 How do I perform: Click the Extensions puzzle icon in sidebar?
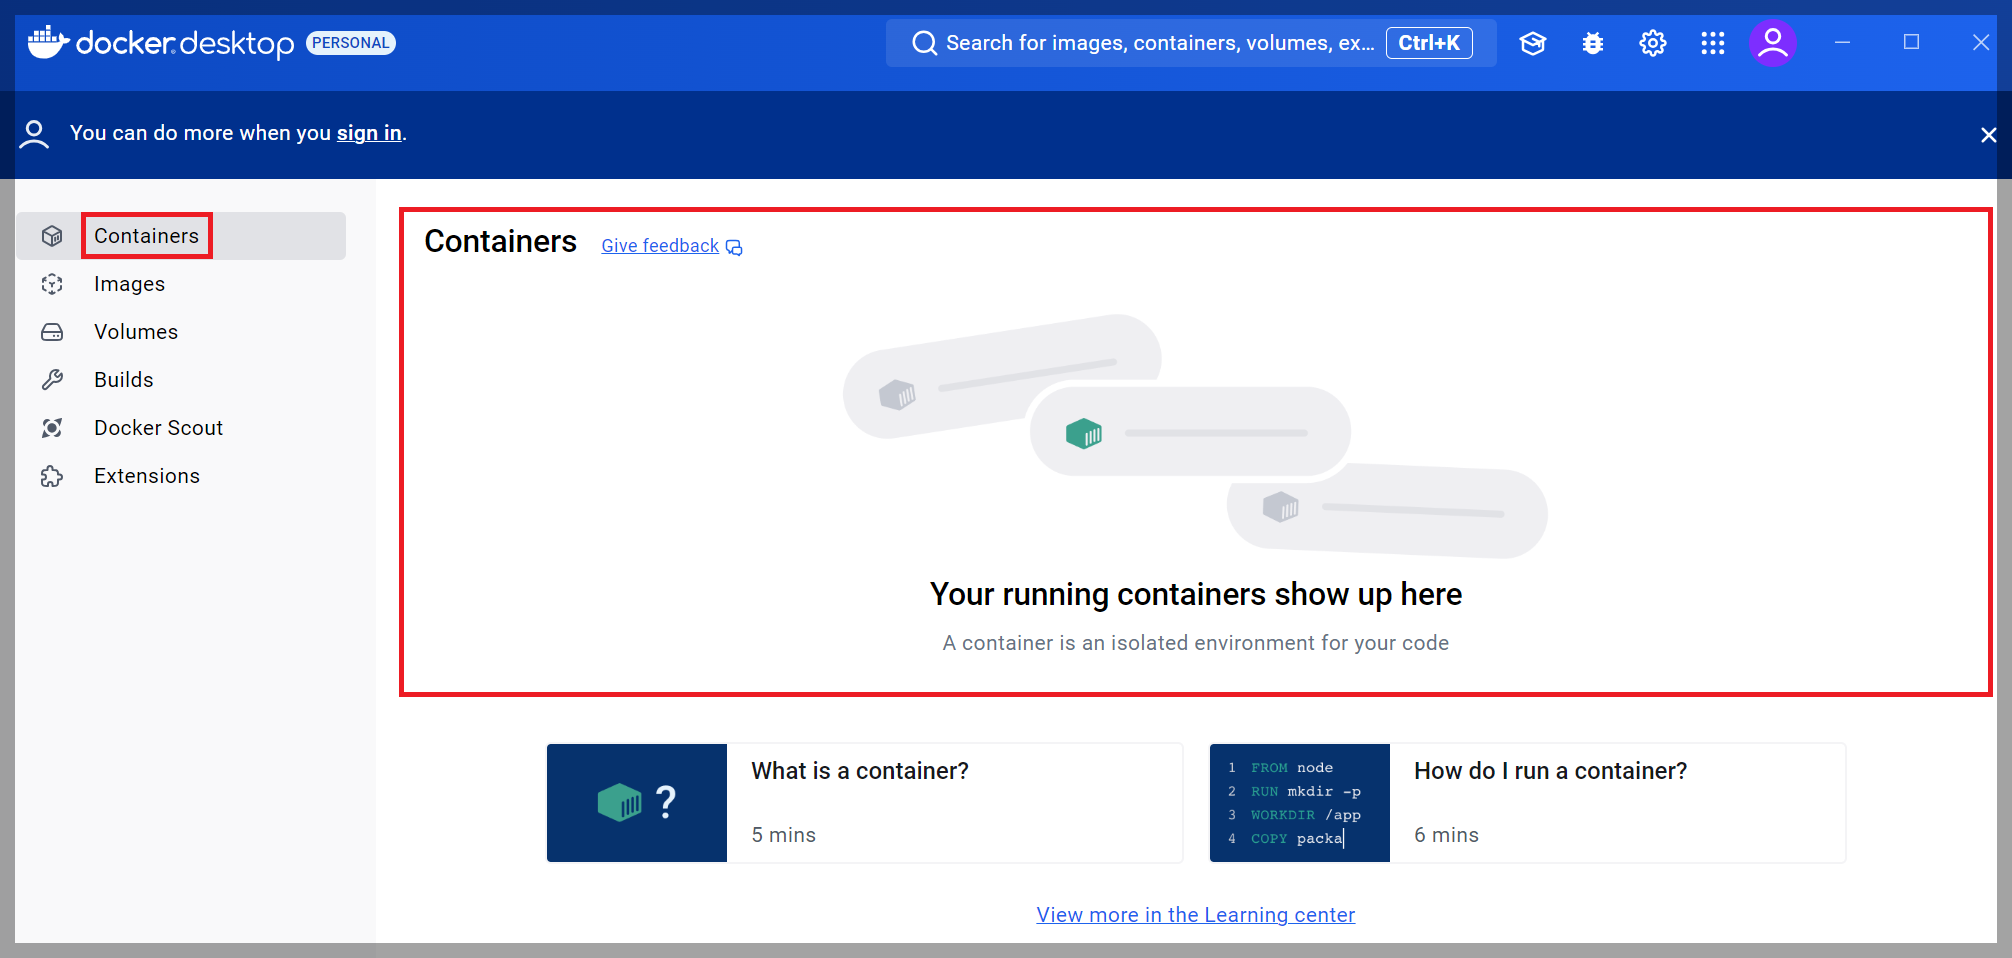(52, 476)
